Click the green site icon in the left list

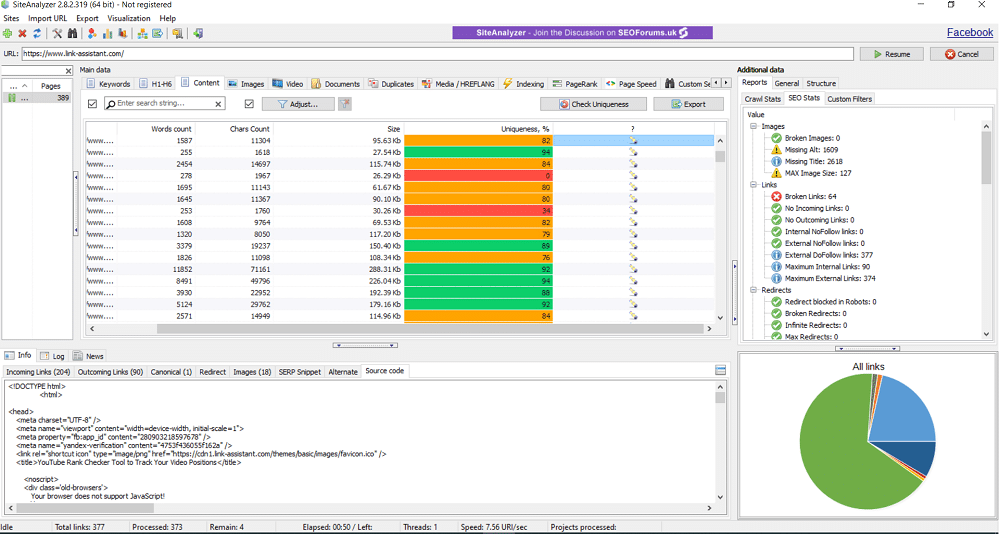pos(11,98)
